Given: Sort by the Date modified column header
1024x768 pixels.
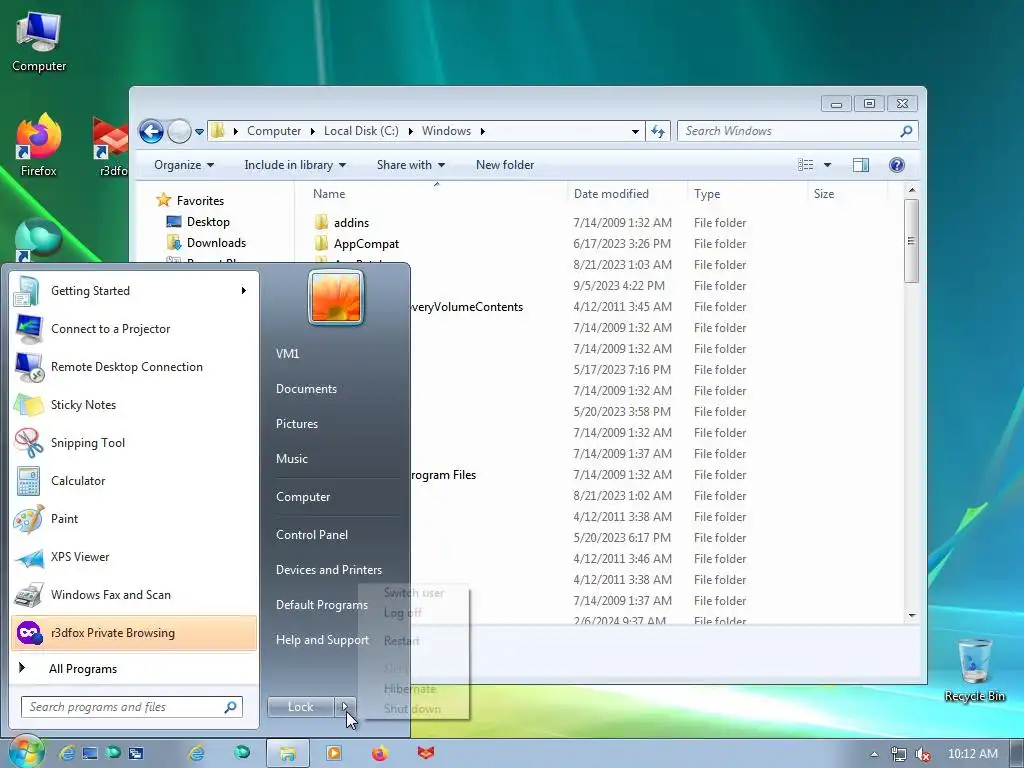Looking at the screenshot, I should pyautogui.click(x=627, y=194).
